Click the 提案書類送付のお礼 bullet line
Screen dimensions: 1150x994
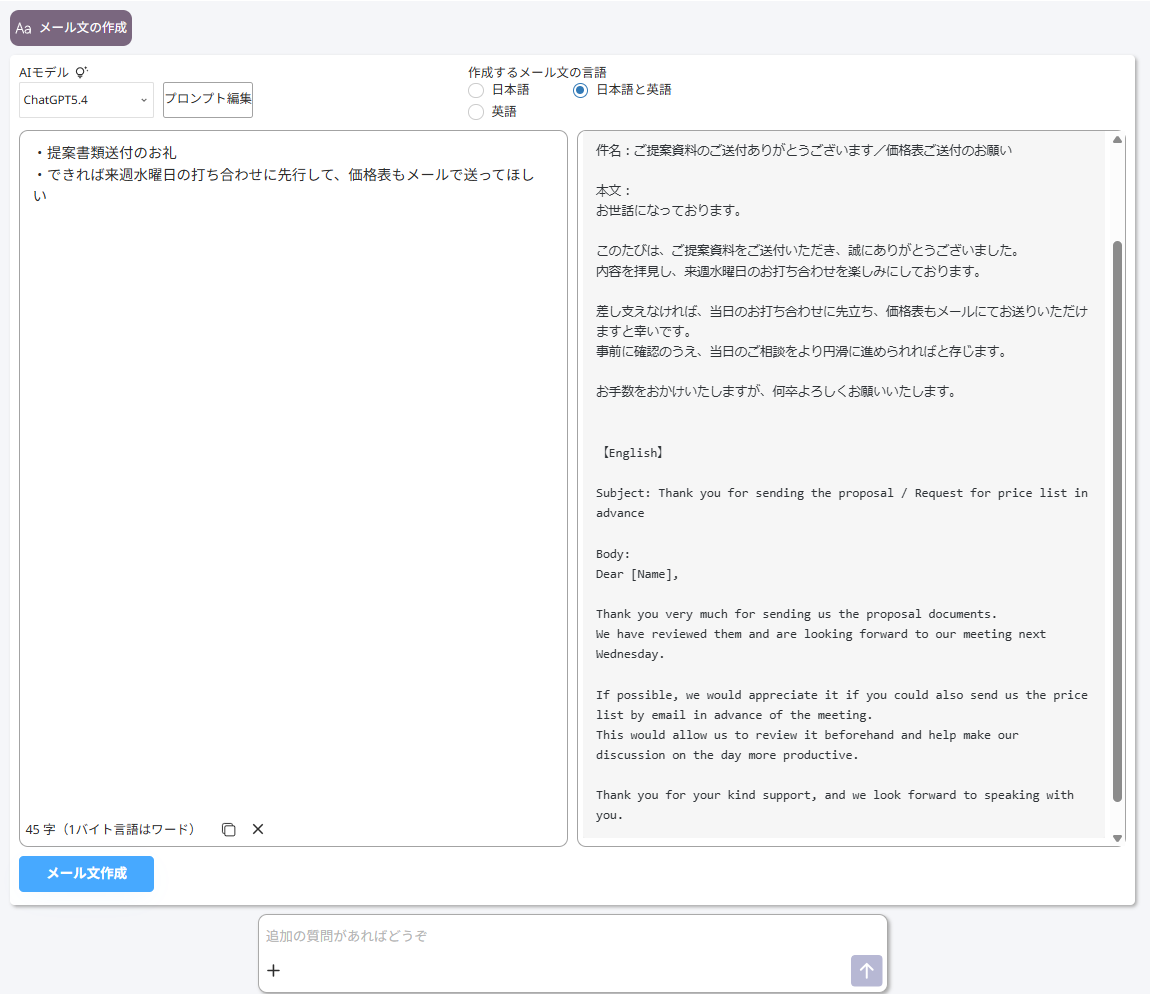(x=106, y=153)
